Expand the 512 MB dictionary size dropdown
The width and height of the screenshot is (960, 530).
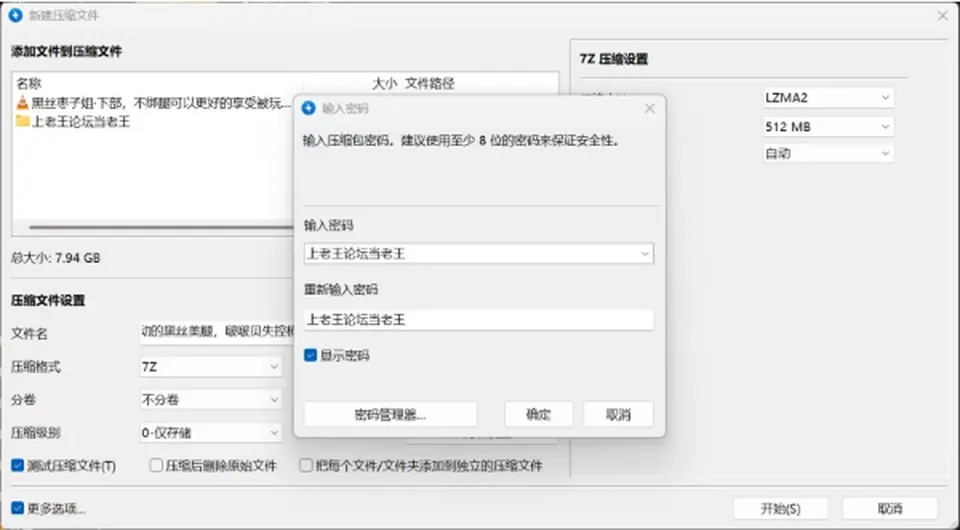pyautogui.click(x=828, y=127)
